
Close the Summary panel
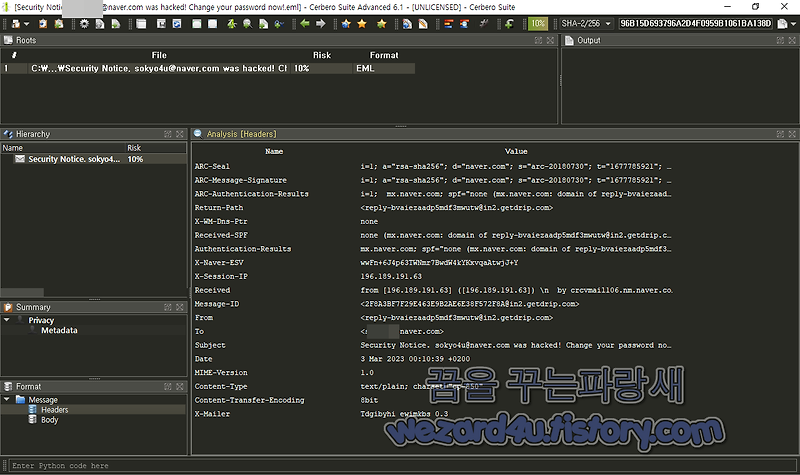(x=180, y=307)
